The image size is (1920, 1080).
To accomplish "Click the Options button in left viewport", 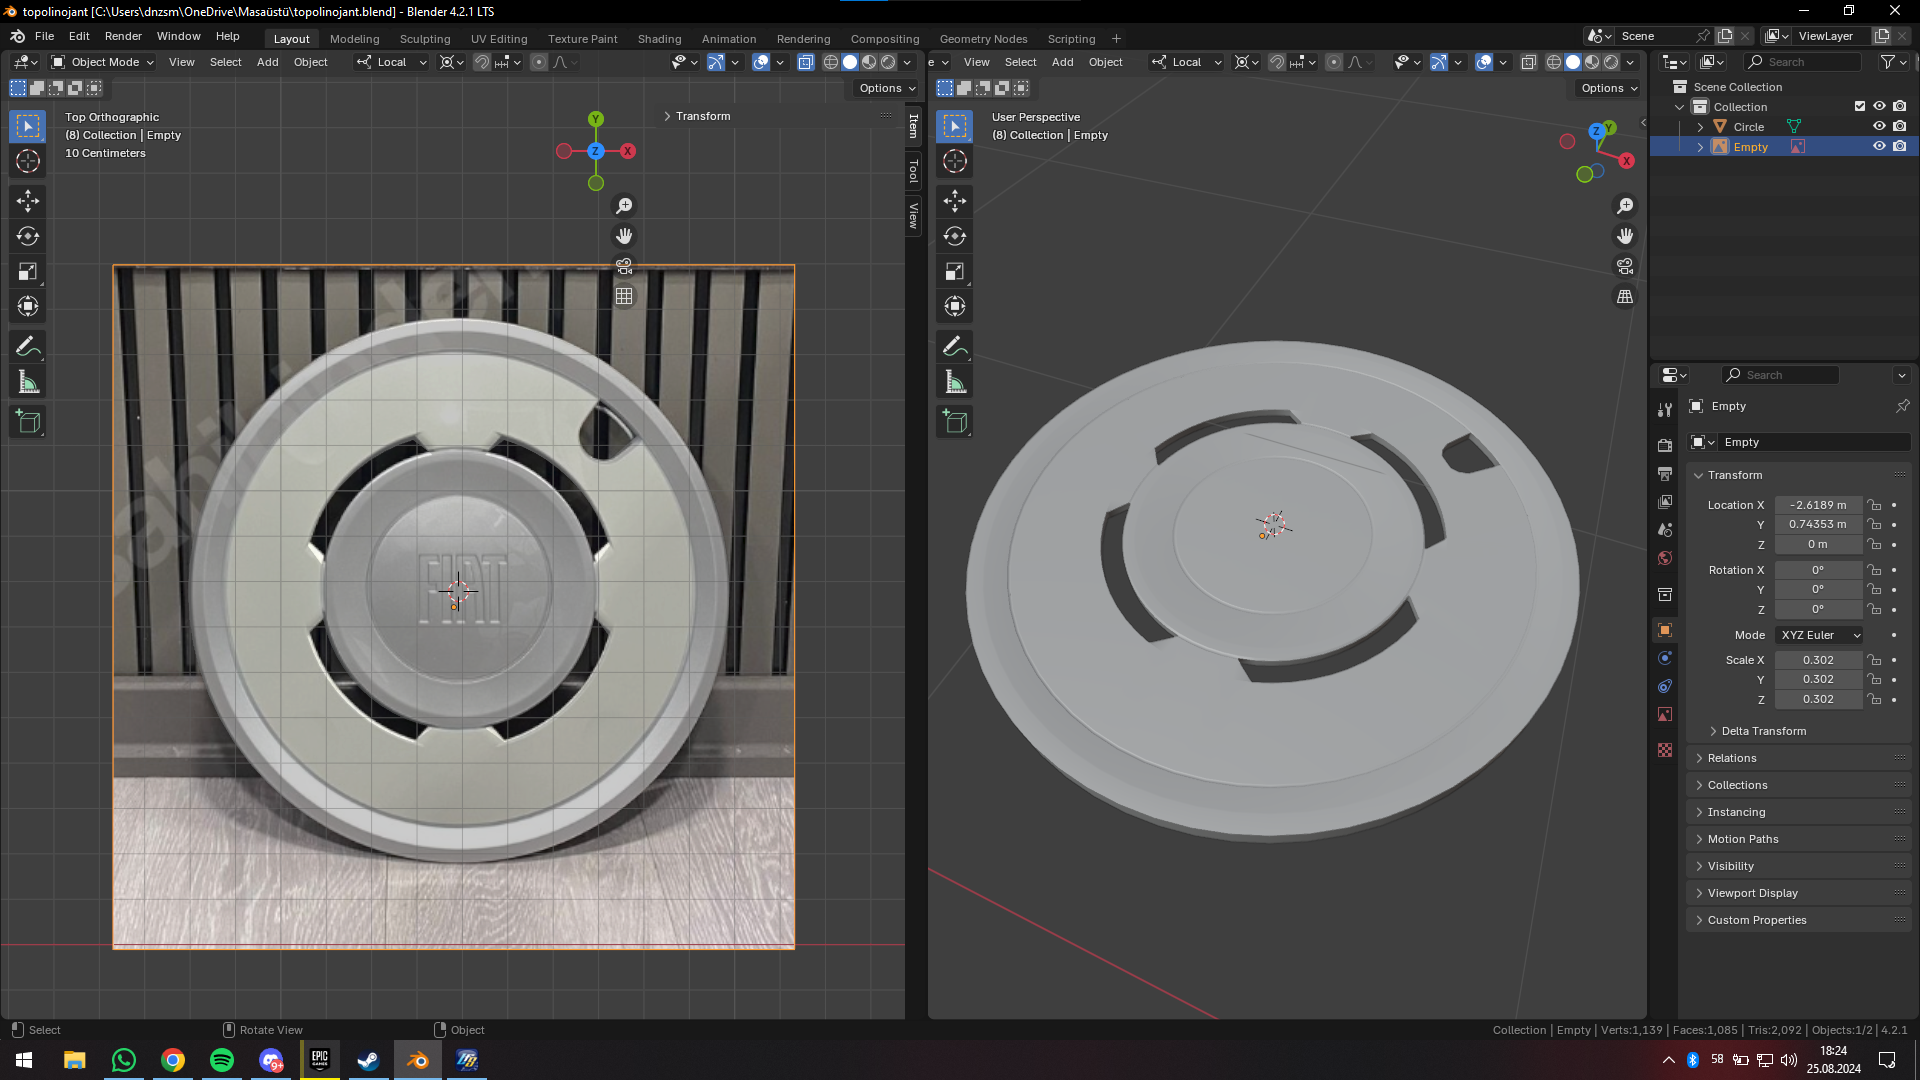I will pyautogui.click(x=886, y=88).
